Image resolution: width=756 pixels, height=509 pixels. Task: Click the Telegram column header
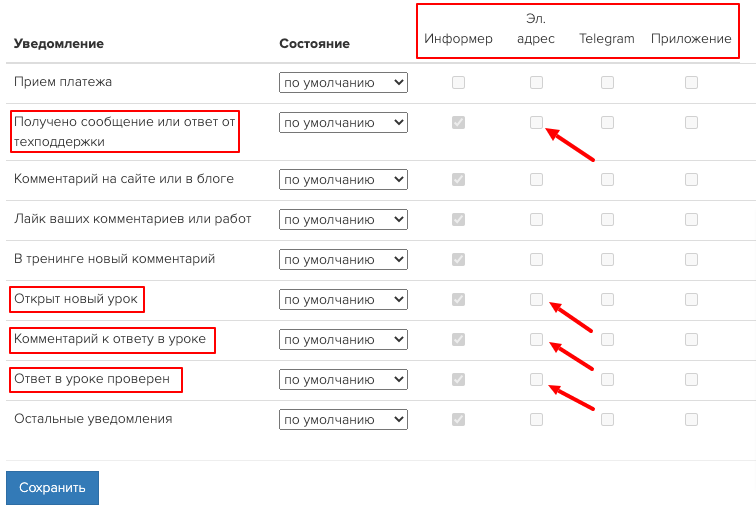[607, 39]
